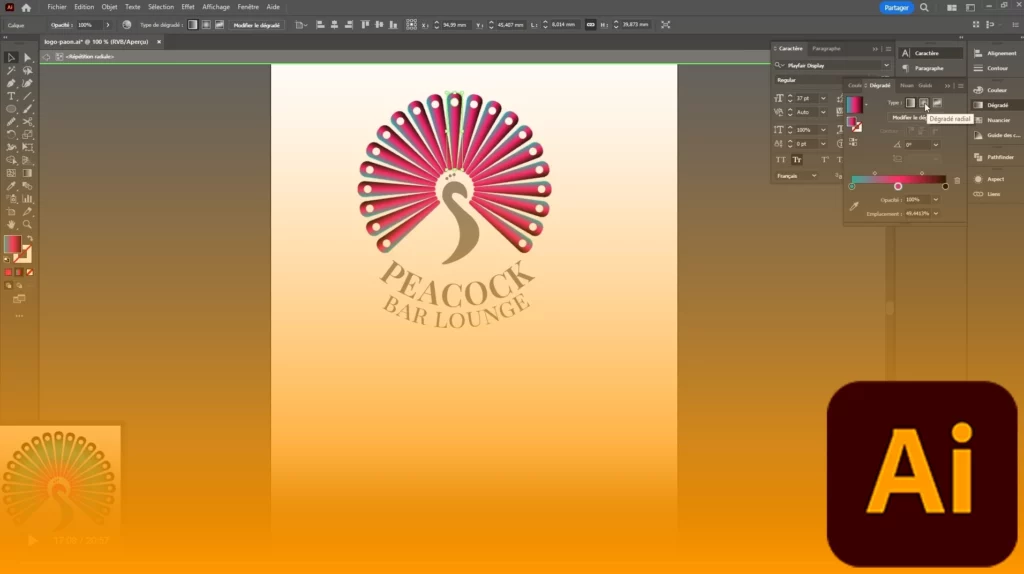Open the Effet menu
The width and height of the screenshot is (1024, 574).
coord(188,7)
